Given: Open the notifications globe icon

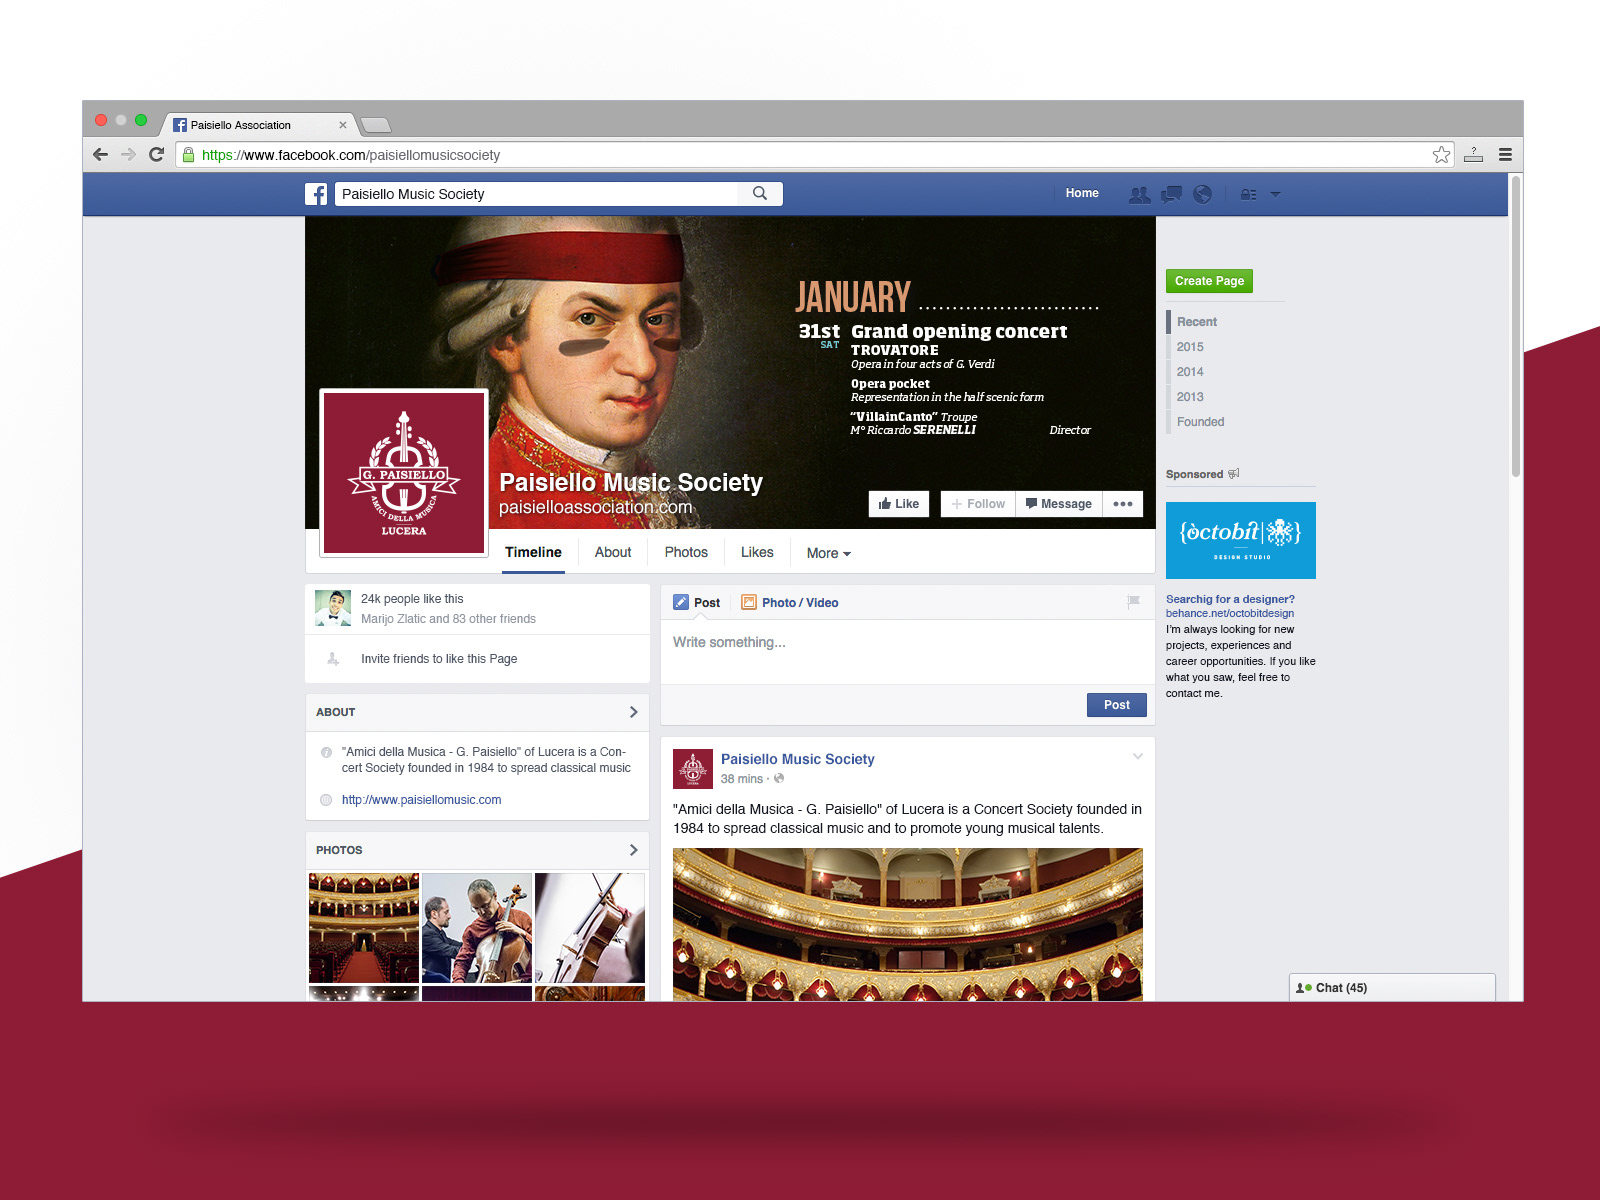Looking at the screenshot, I should pos(1203,194).
